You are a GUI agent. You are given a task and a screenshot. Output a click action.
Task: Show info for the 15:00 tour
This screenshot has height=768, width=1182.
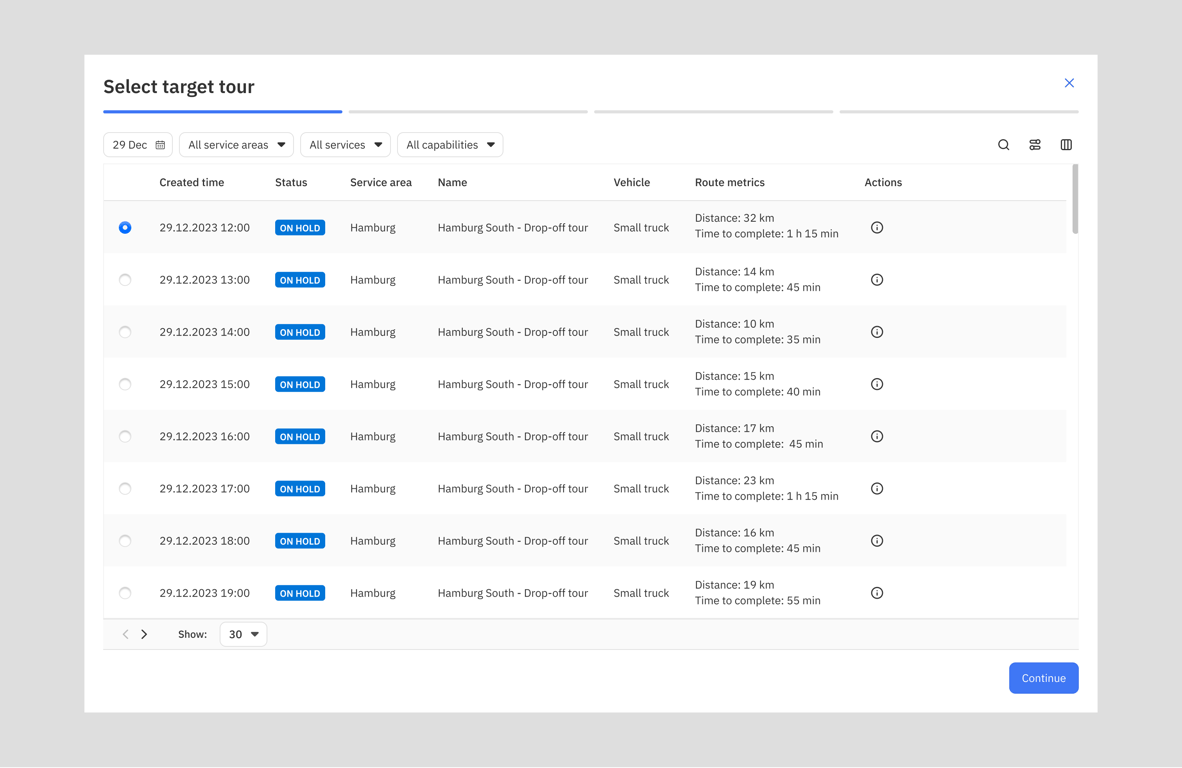[x=877, y=384]
